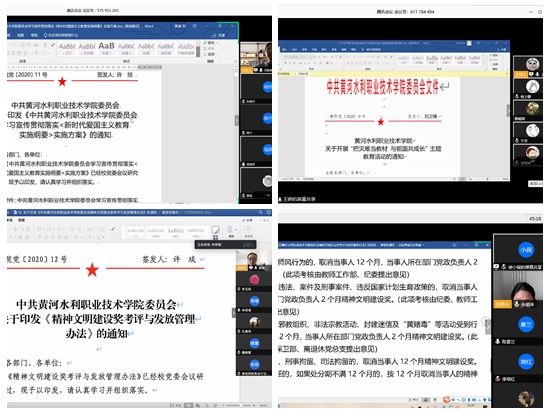The width and height of the screenshot is (550, 413).
Task: Click the search magnifier in the 12号 document title bar
Action: point(261,212)
